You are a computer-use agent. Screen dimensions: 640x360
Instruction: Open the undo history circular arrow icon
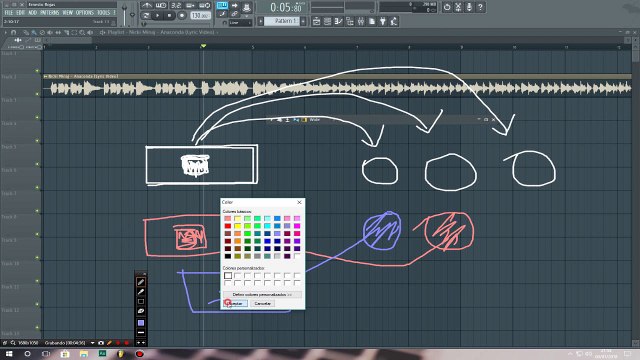coord(447,7)
